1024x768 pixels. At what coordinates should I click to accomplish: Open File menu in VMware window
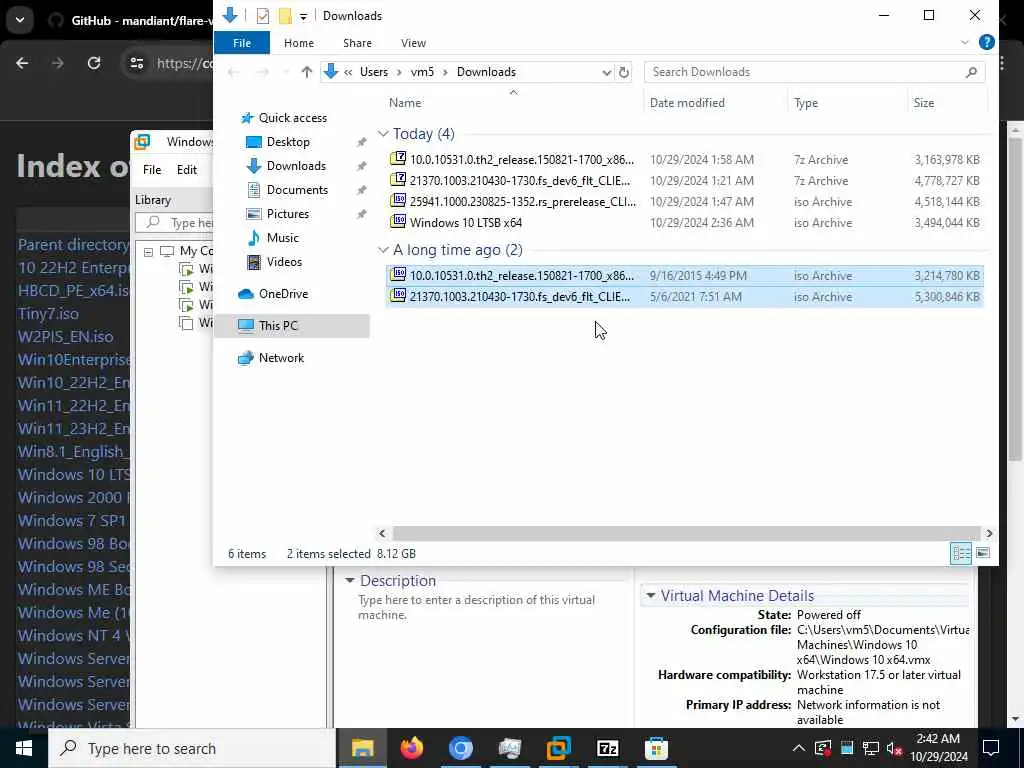coord(152,170)
